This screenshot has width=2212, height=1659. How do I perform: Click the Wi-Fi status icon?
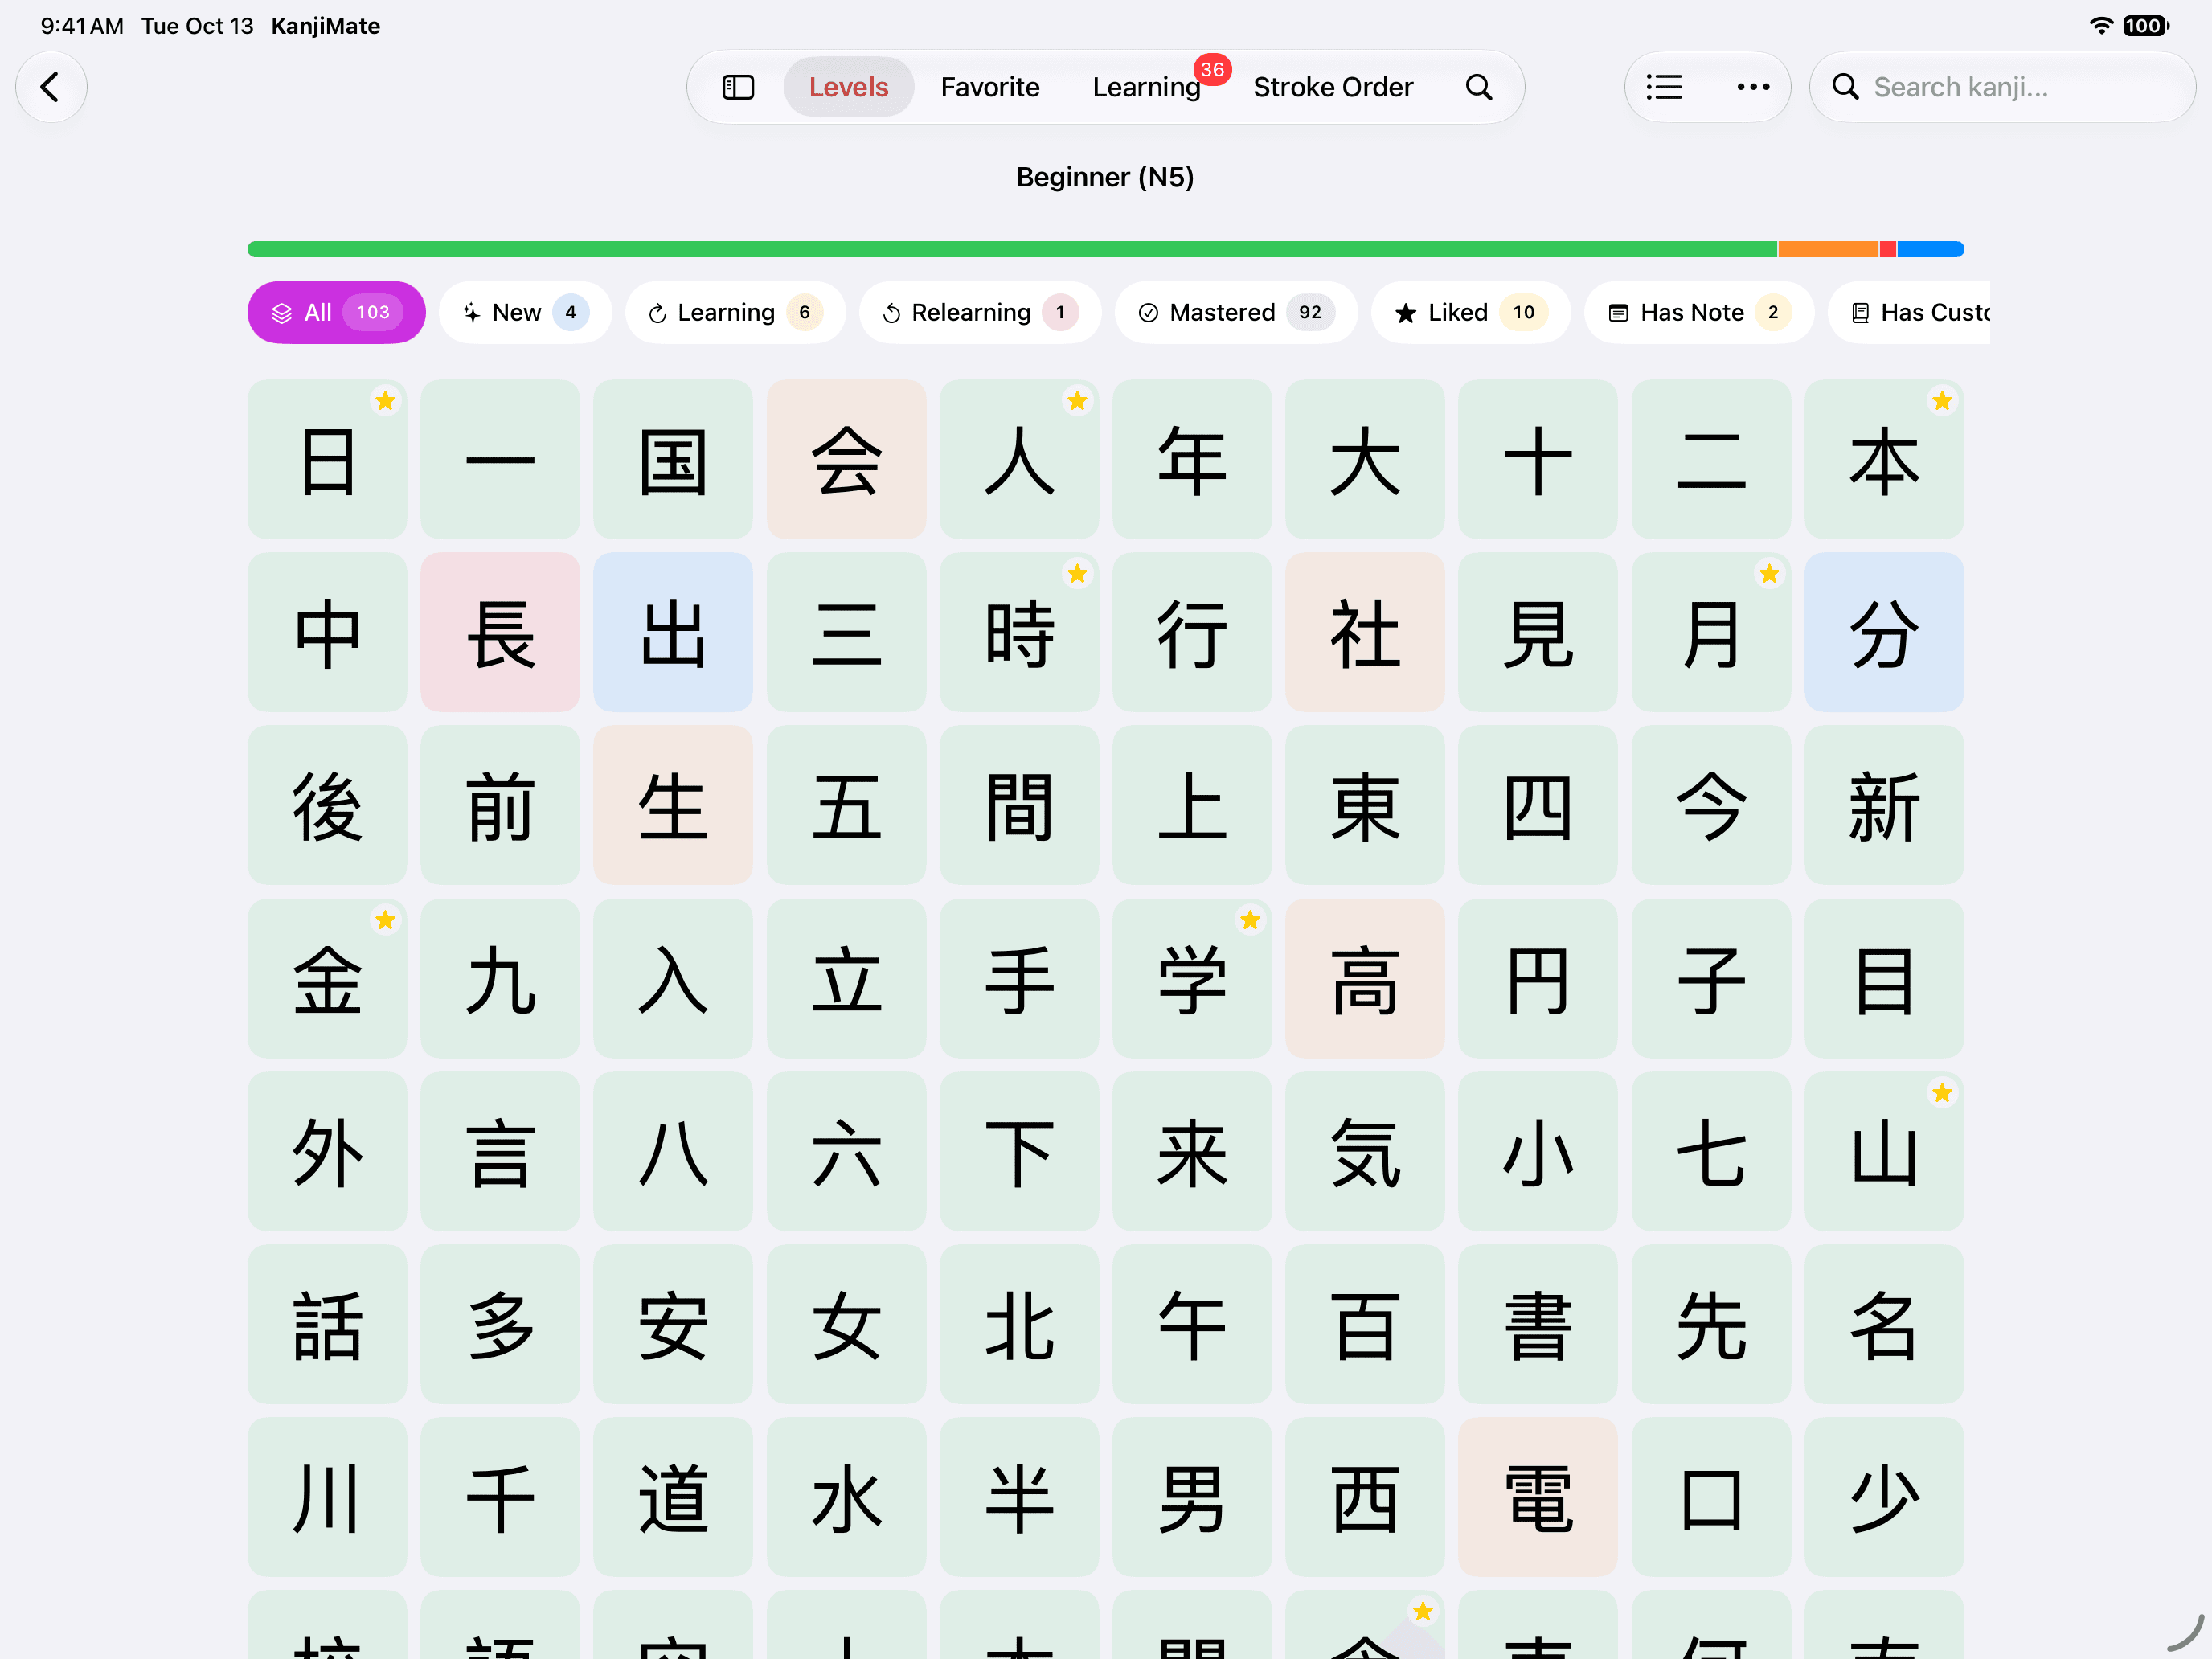(x=2101, y=26)
